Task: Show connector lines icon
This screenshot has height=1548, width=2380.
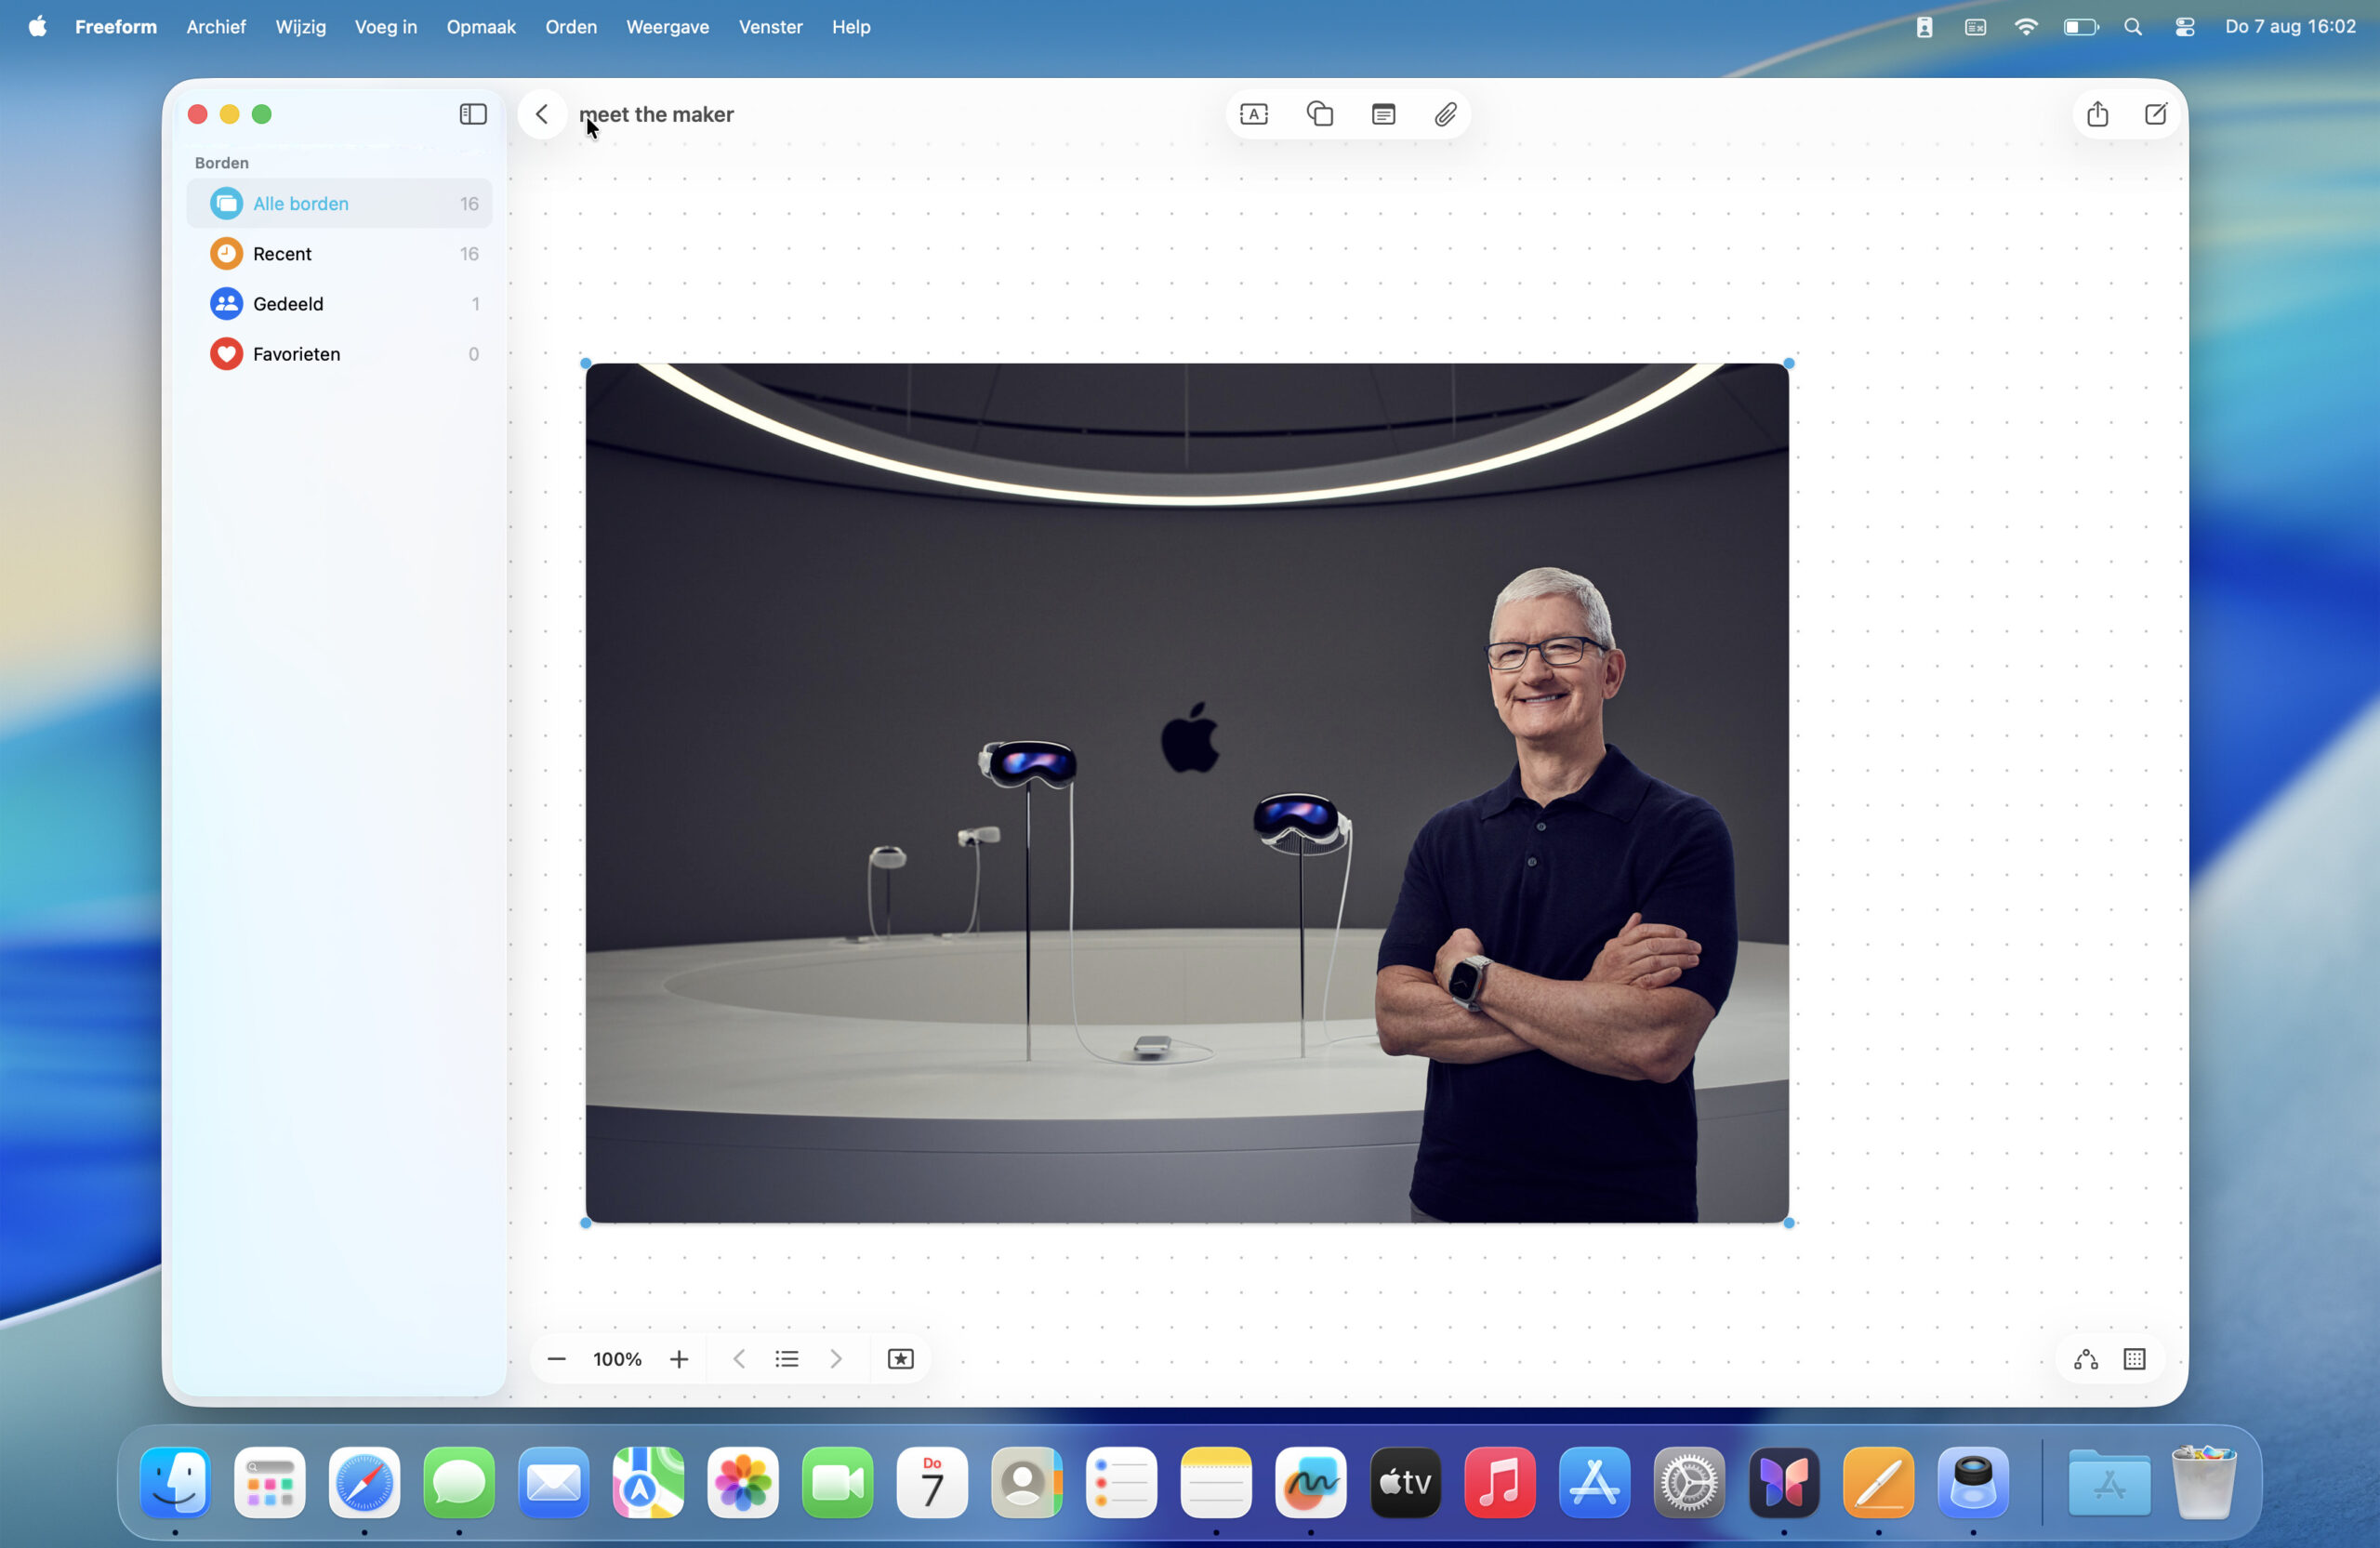Action: click(2085, 1358)
